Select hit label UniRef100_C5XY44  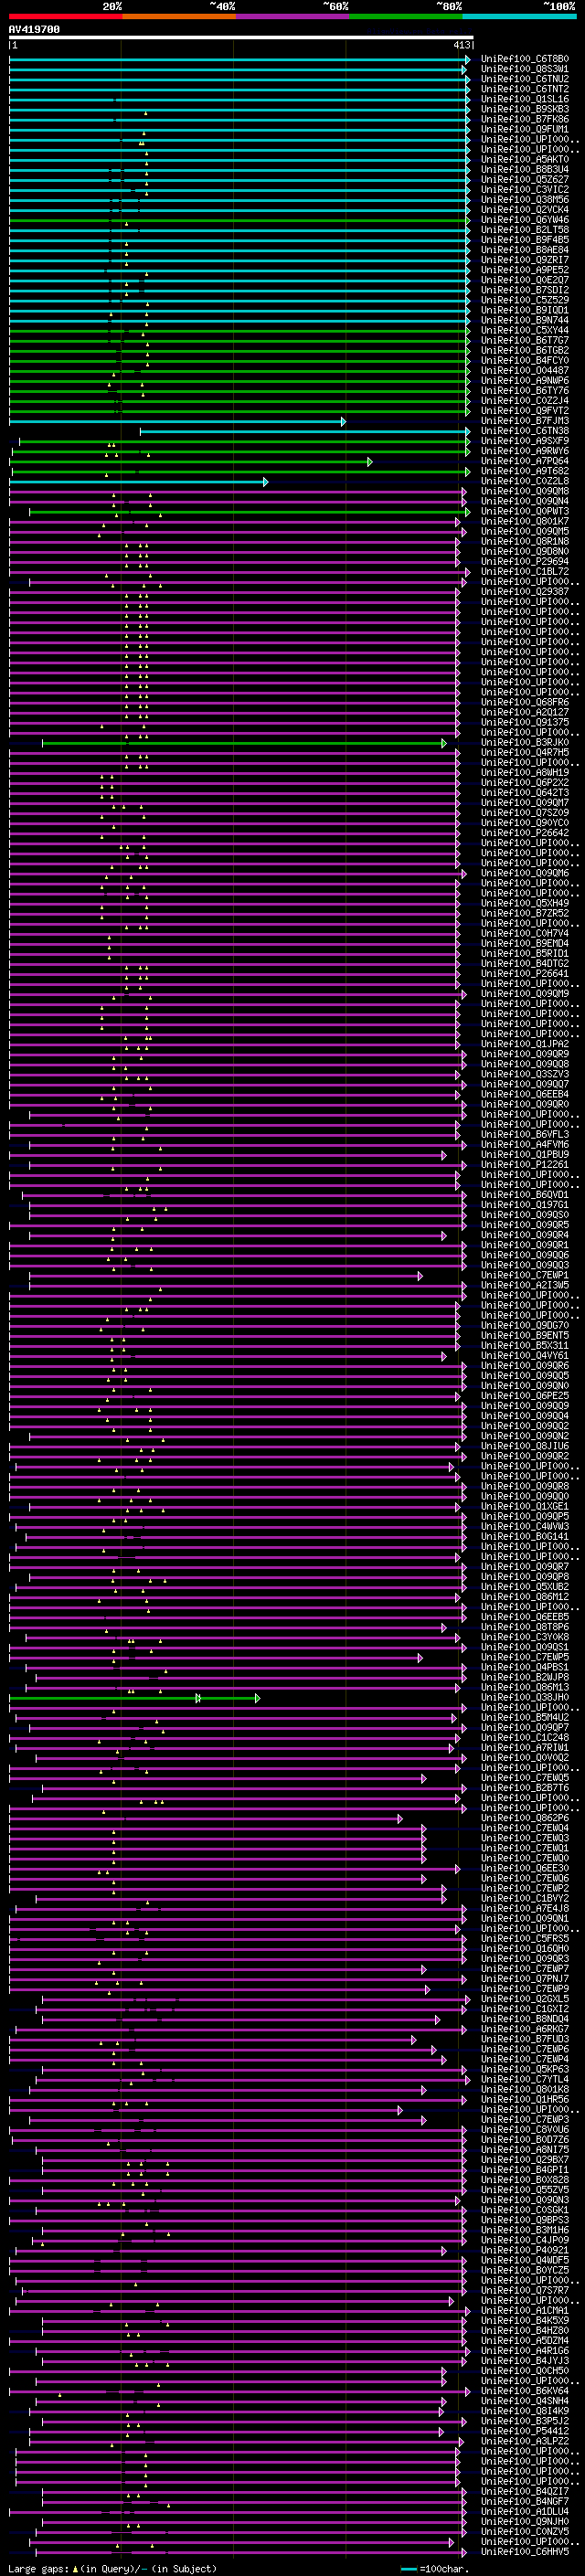coord(525,330)
